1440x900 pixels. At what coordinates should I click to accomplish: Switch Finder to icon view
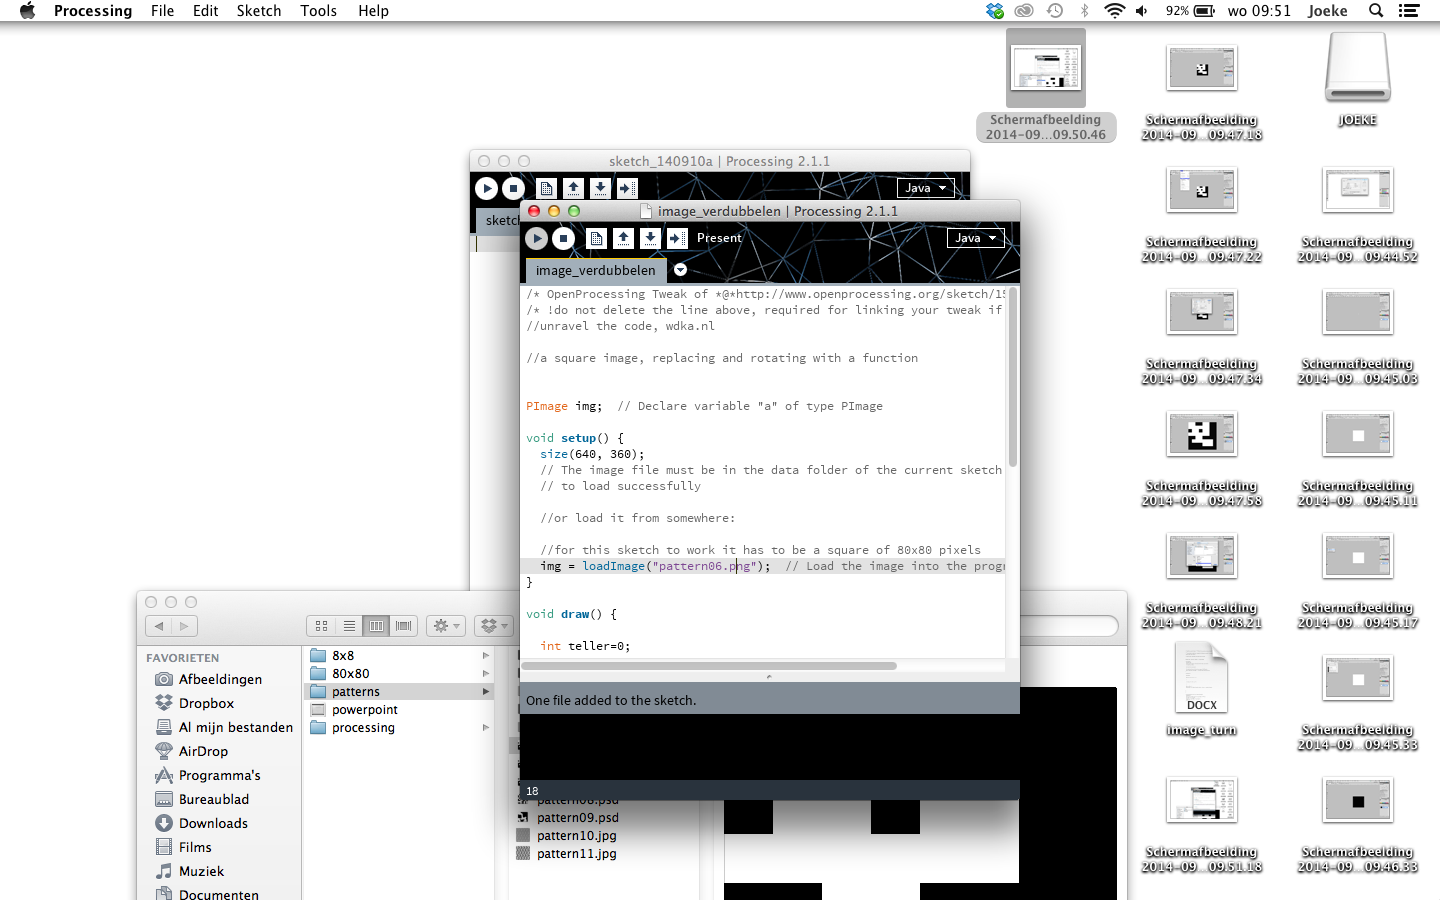(x=321, y=626)
